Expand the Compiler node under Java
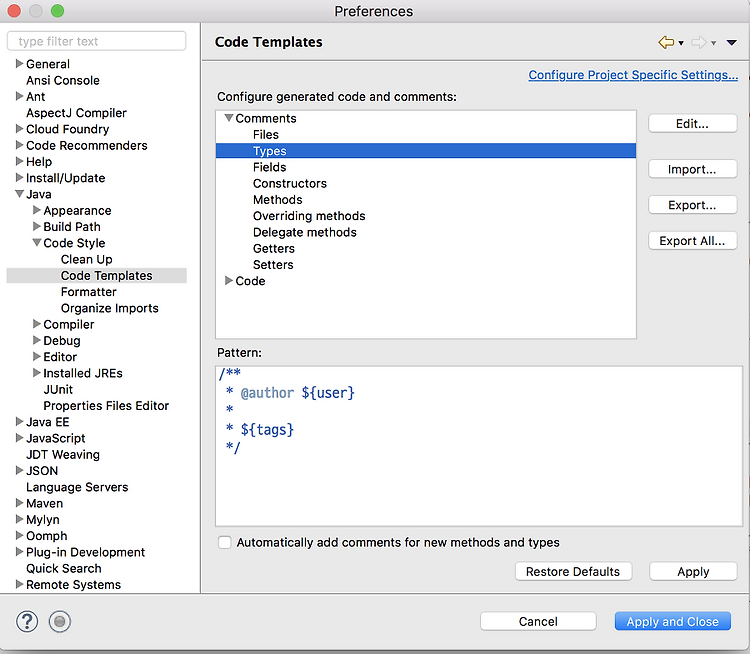750x654 pixels. pyautogui.click(x=36, y=324)
